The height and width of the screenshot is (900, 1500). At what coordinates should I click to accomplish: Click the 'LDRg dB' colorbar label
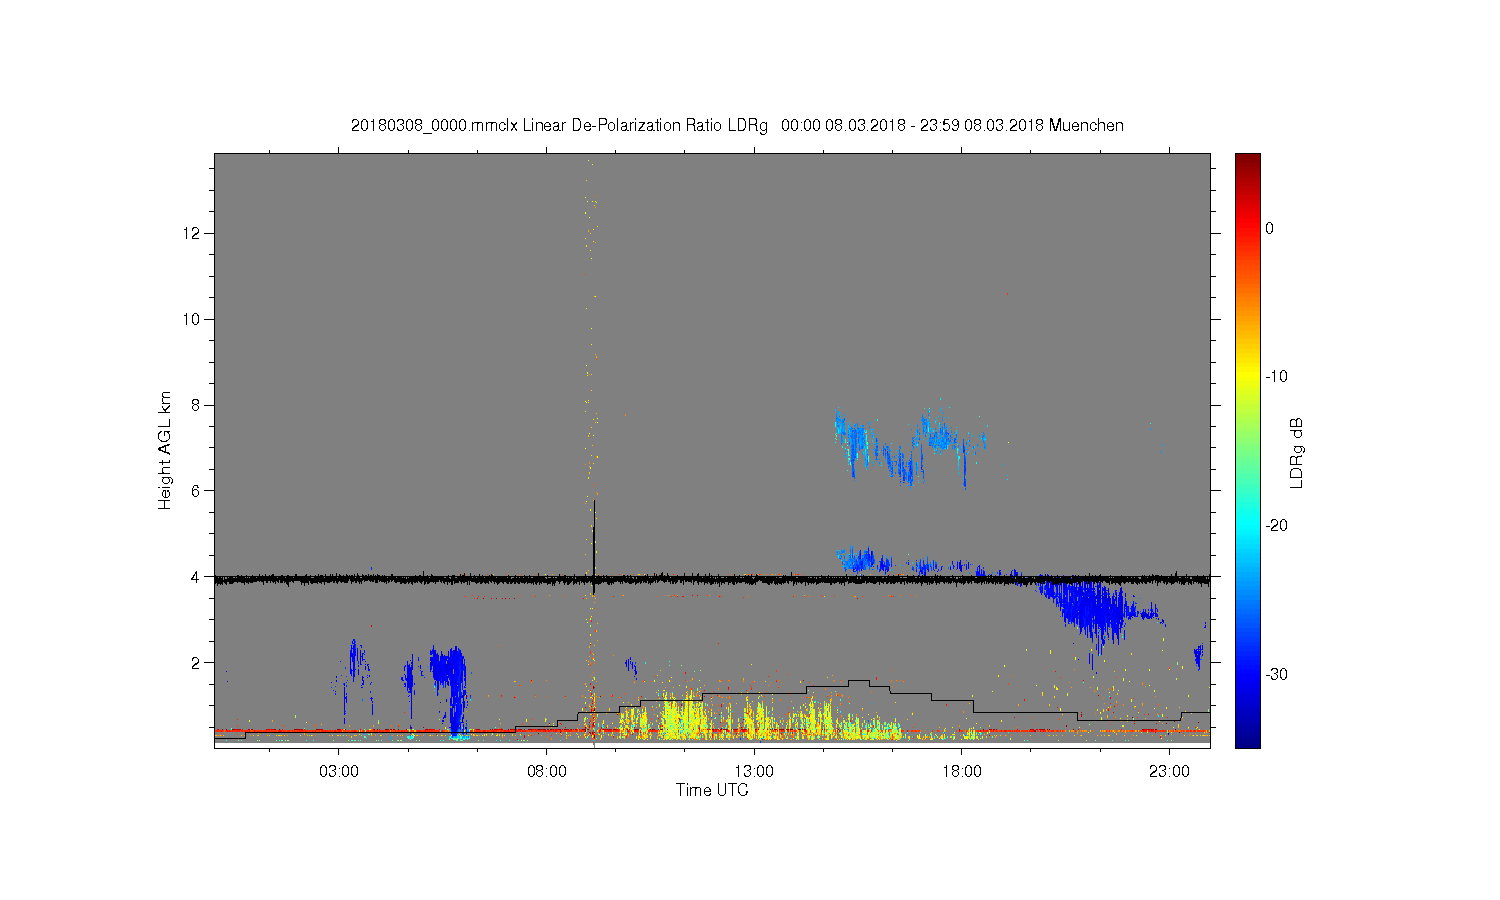(1297, 452)
